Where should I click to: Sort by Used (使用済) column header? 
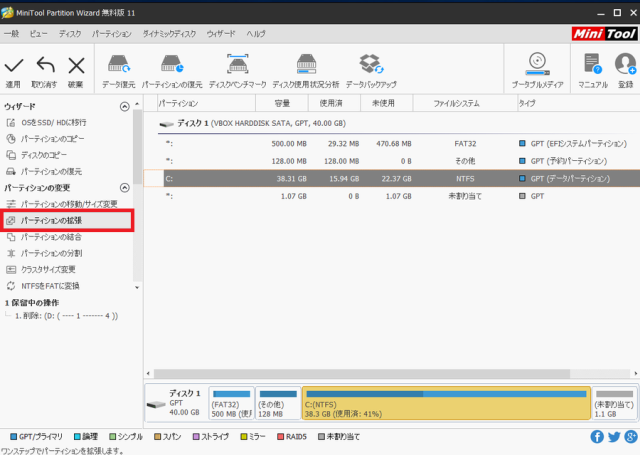tap(334, 103)
